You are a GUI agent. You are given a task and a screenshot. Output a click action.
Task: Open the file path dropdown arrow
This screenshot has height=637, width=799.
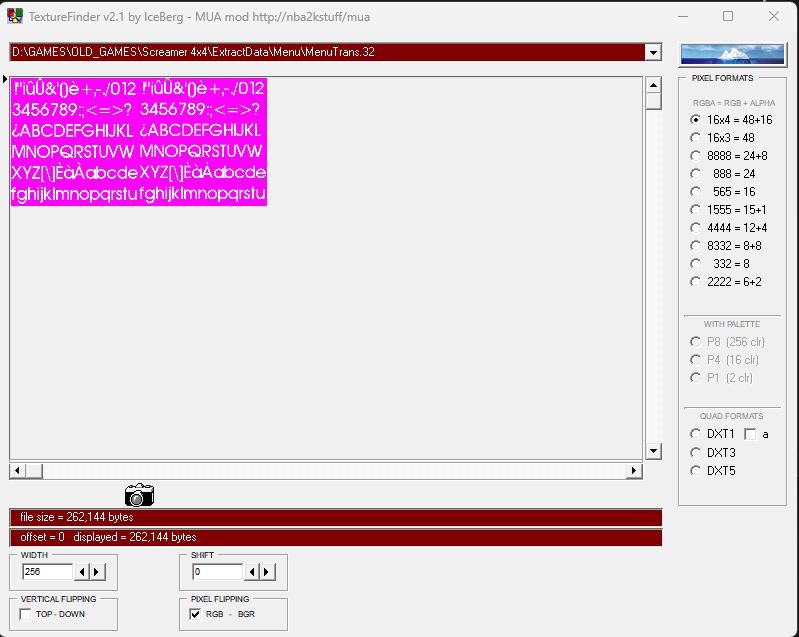(653, 52)
